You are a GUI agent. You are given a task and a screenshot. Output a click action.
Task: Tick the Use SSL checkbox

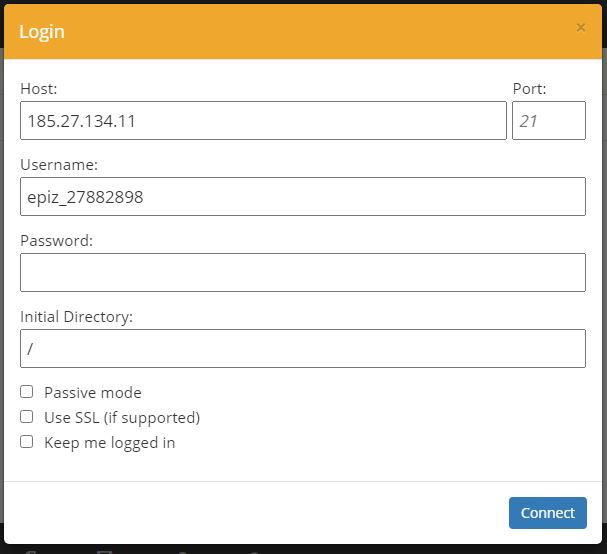(x=27, y=417)
